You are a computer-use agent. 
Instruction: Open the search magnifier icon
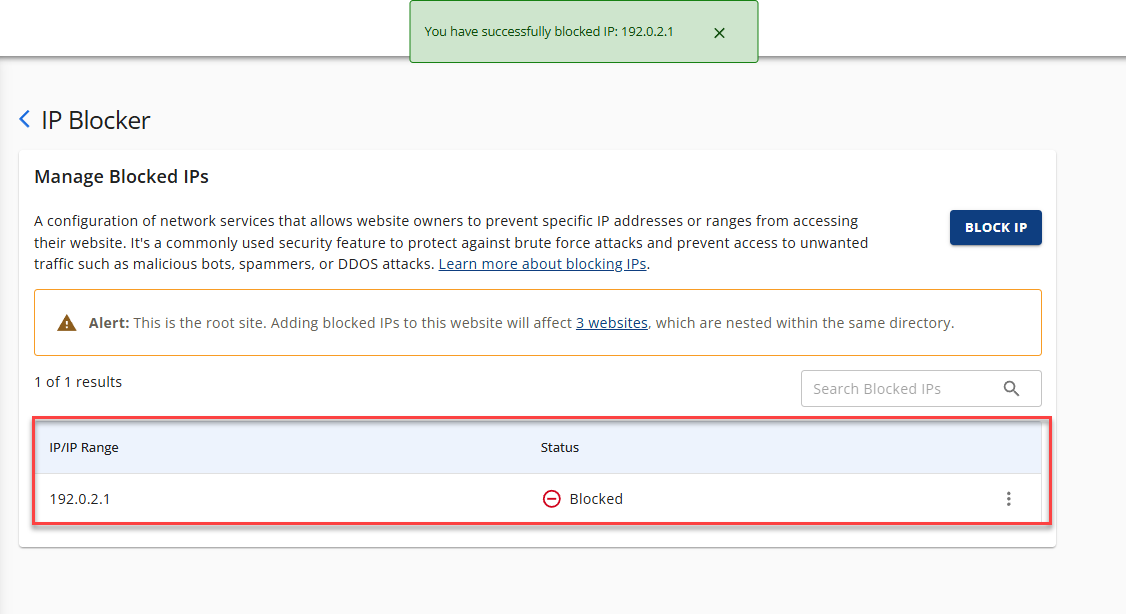click(1011, 388)
